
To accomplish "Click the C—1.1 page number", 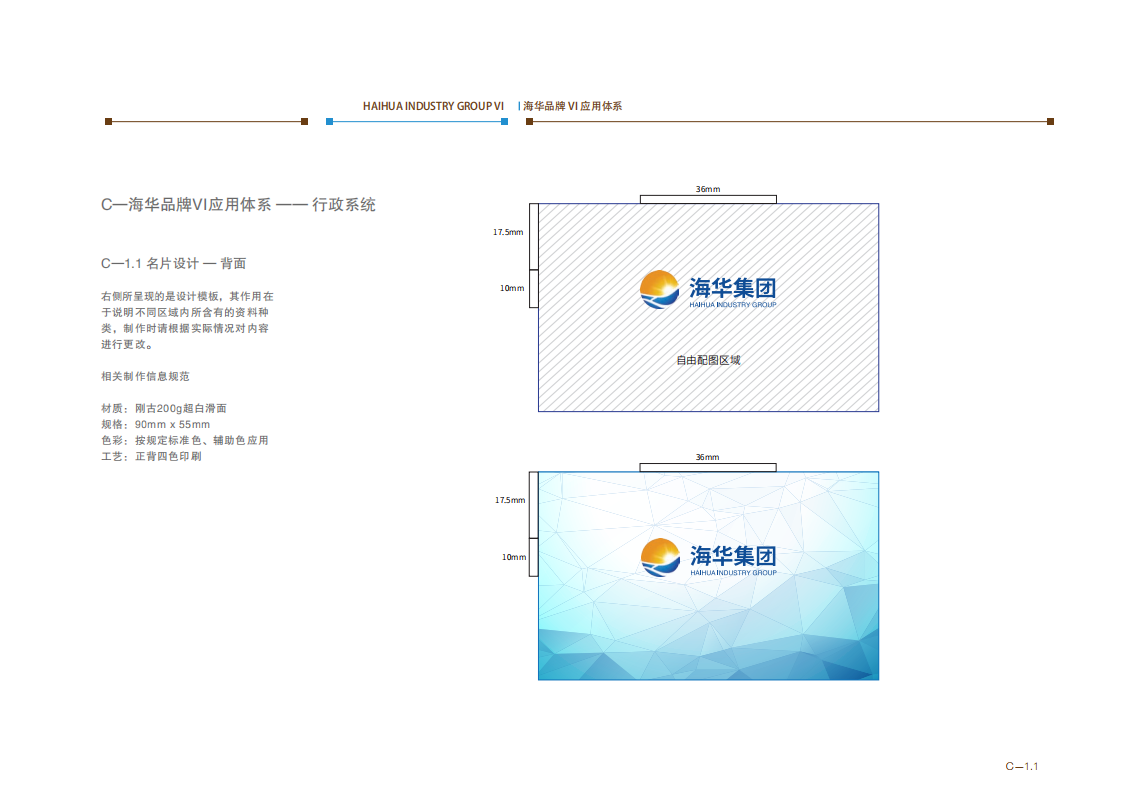I will pyautogui.click(x=1022, y=767).
